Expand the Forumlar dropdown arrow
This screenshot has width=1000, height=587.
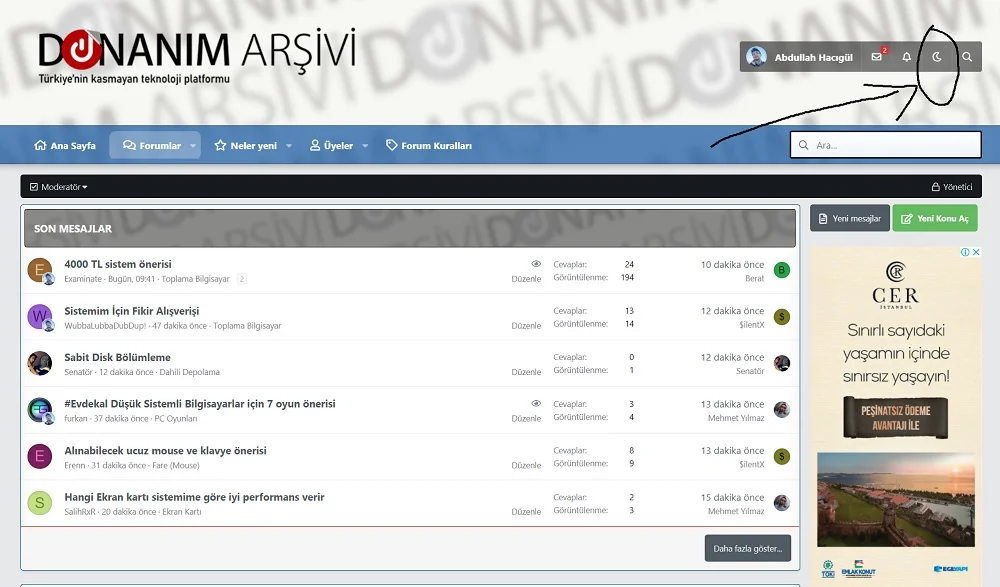pos(193,145)
